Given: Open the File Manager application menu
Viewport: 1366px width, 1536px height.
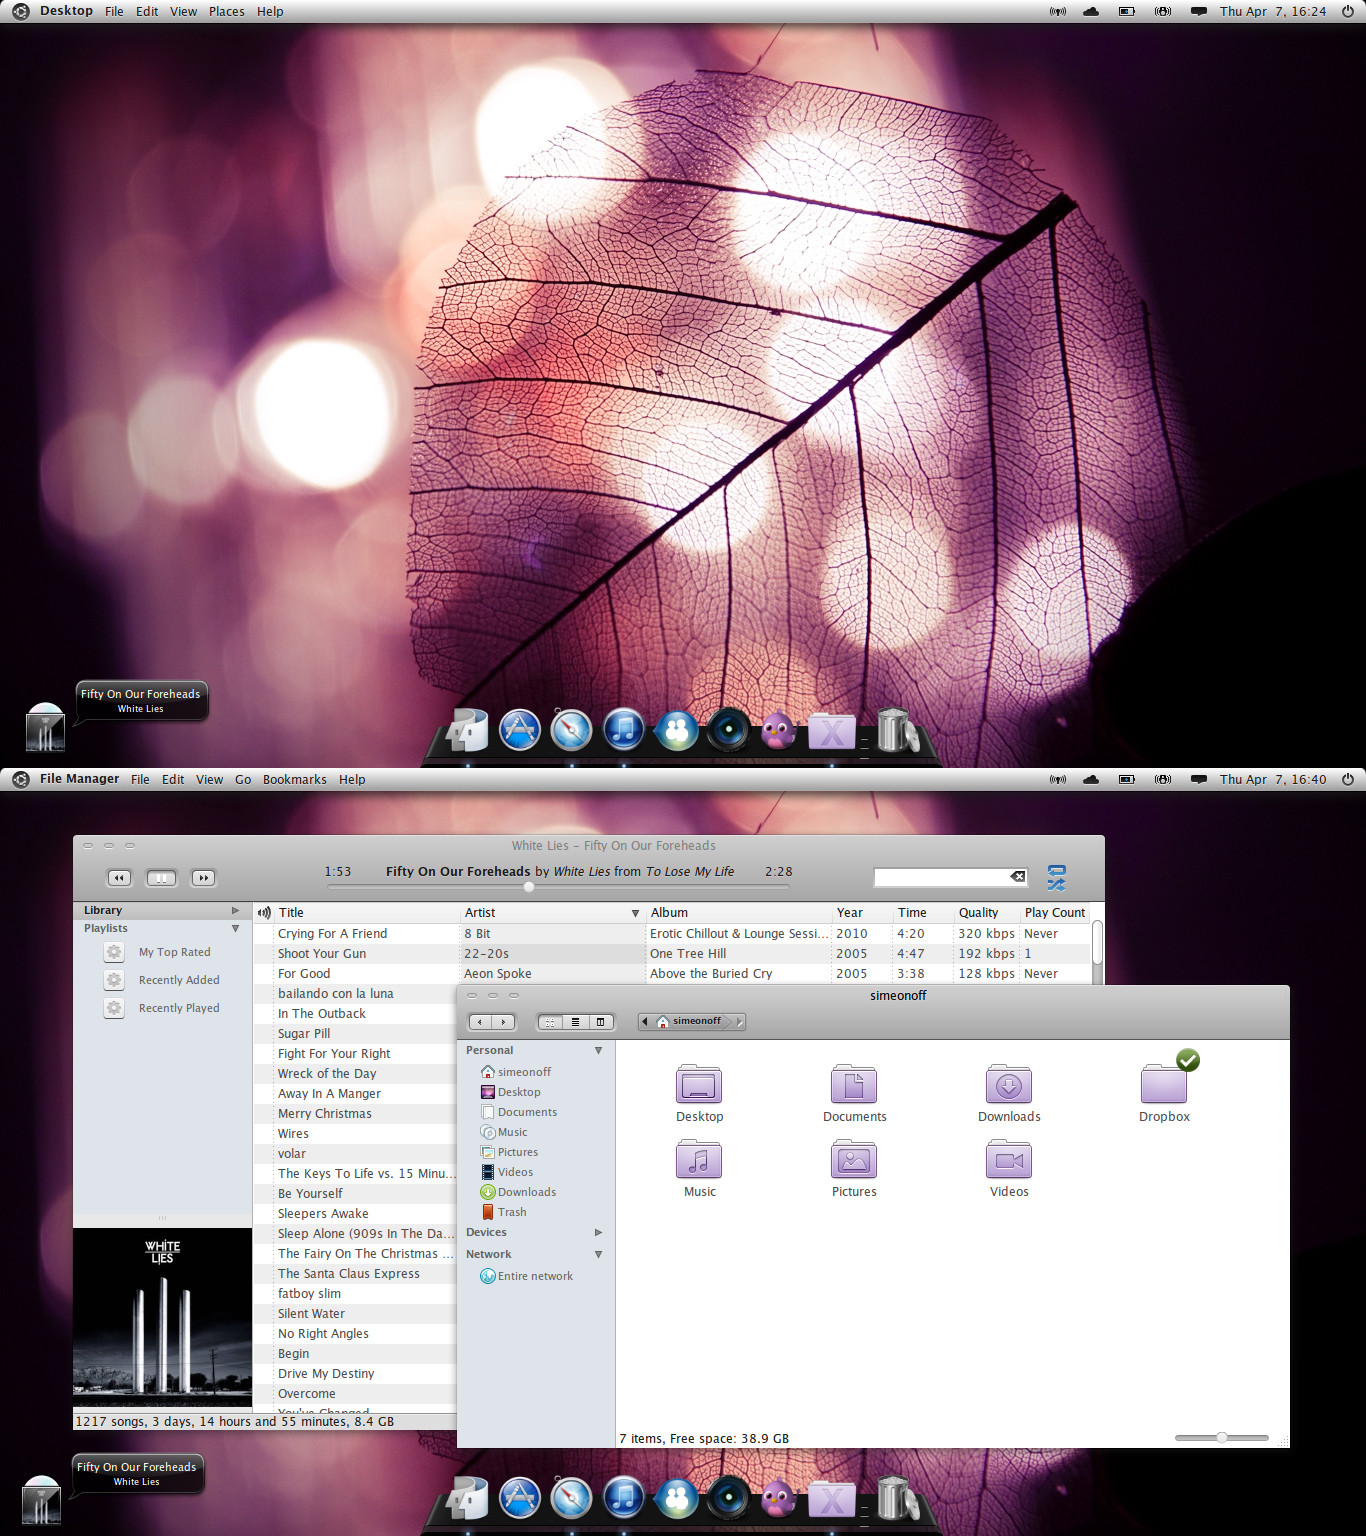Looking at the screenshot, I should 79,779.
